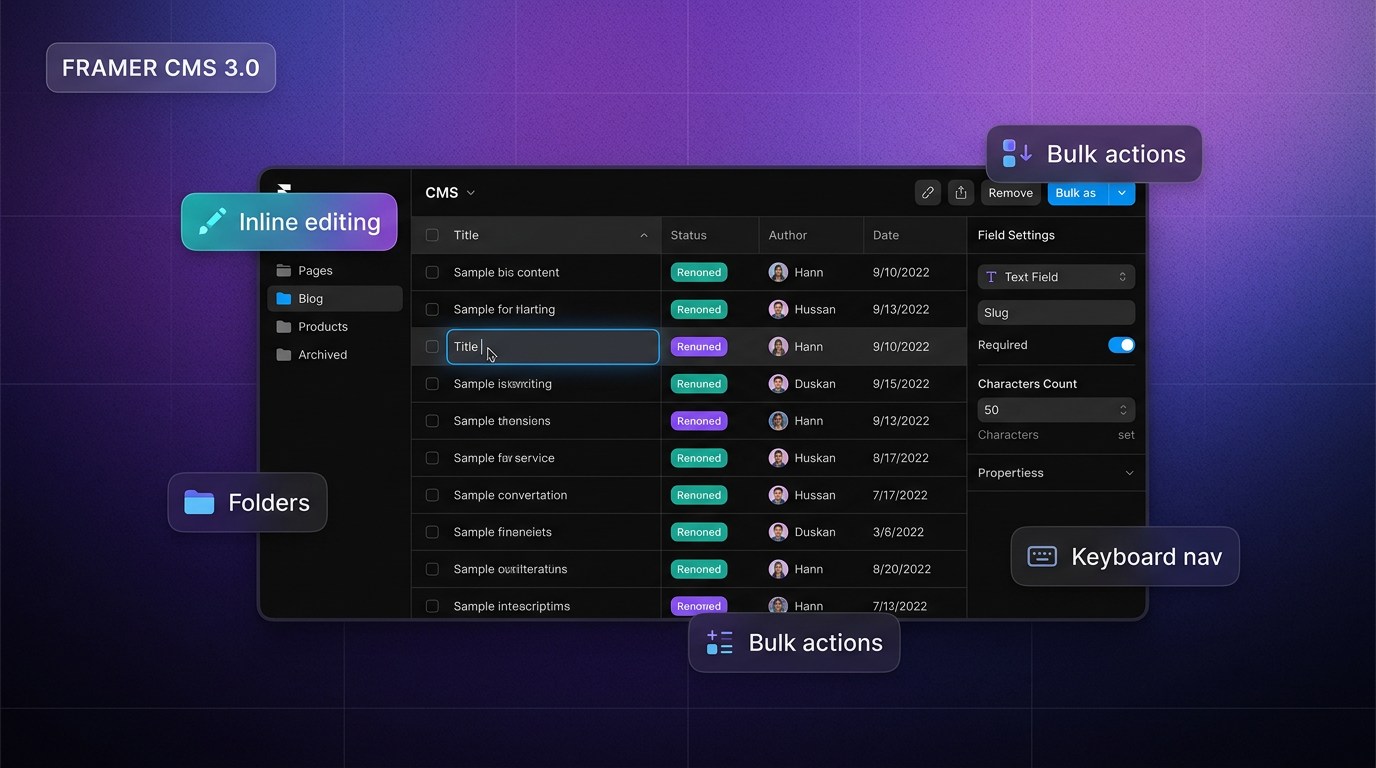
Task: Open the Blog folder in the sidebar
Action: 335,299
